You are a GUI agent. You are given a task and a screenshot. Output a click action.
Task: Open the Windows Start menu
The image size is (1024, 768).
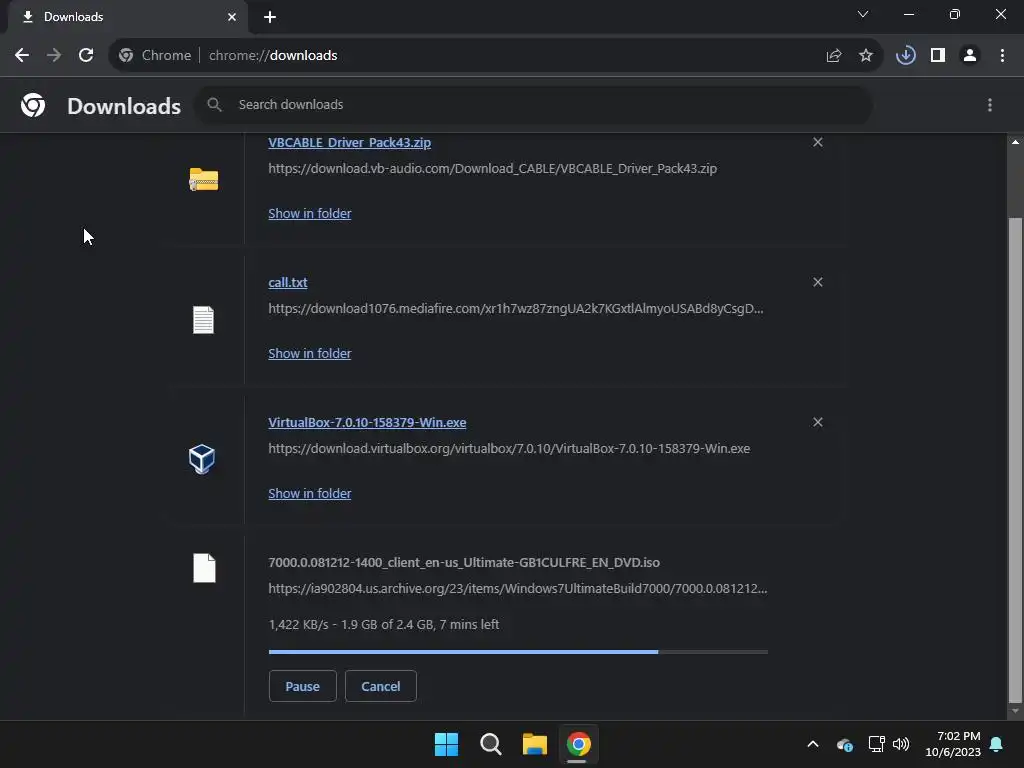click(447, 744)
